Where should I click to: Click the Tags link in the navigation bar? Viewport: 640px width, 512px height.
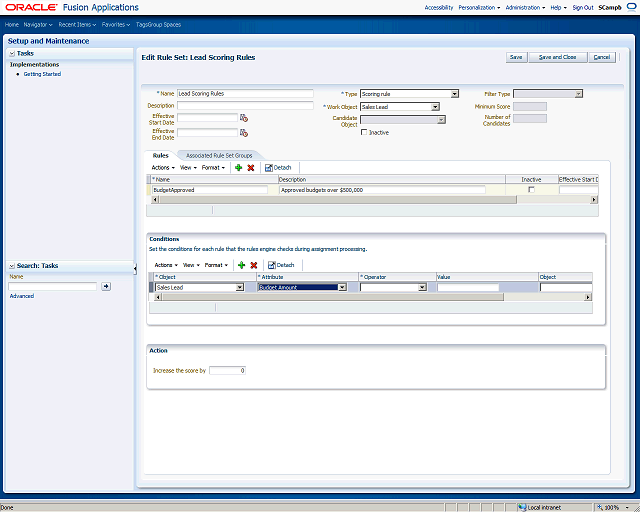141,24
